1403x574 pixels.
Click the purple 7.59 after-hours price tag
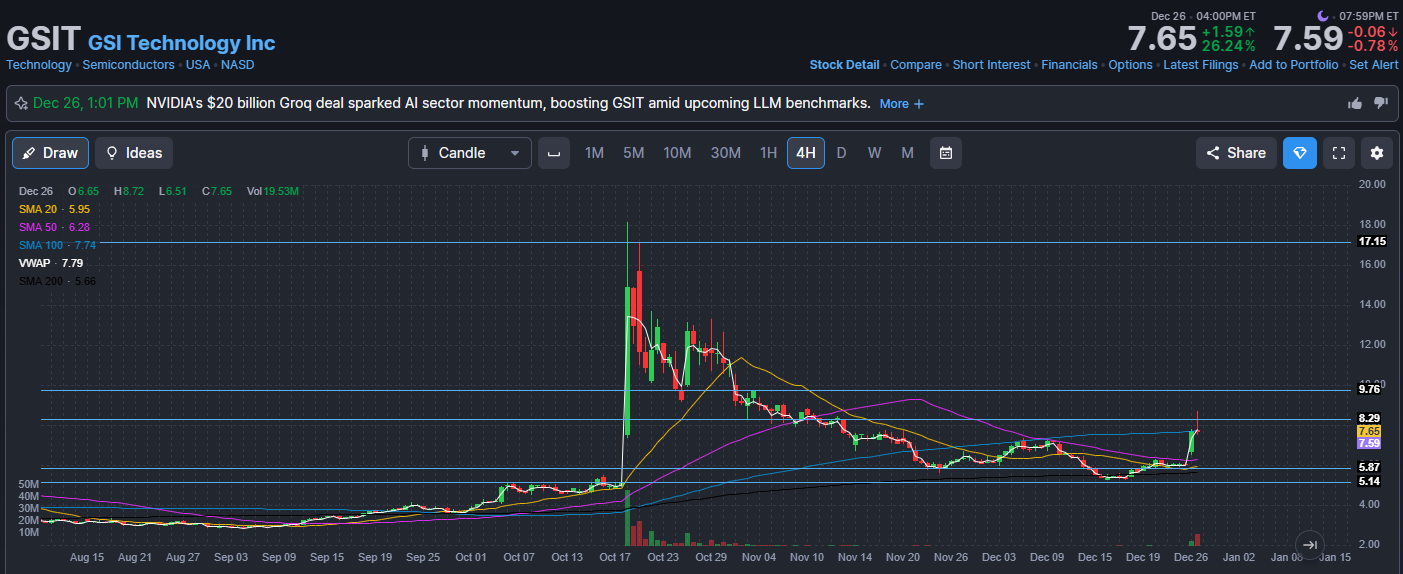1369,443
